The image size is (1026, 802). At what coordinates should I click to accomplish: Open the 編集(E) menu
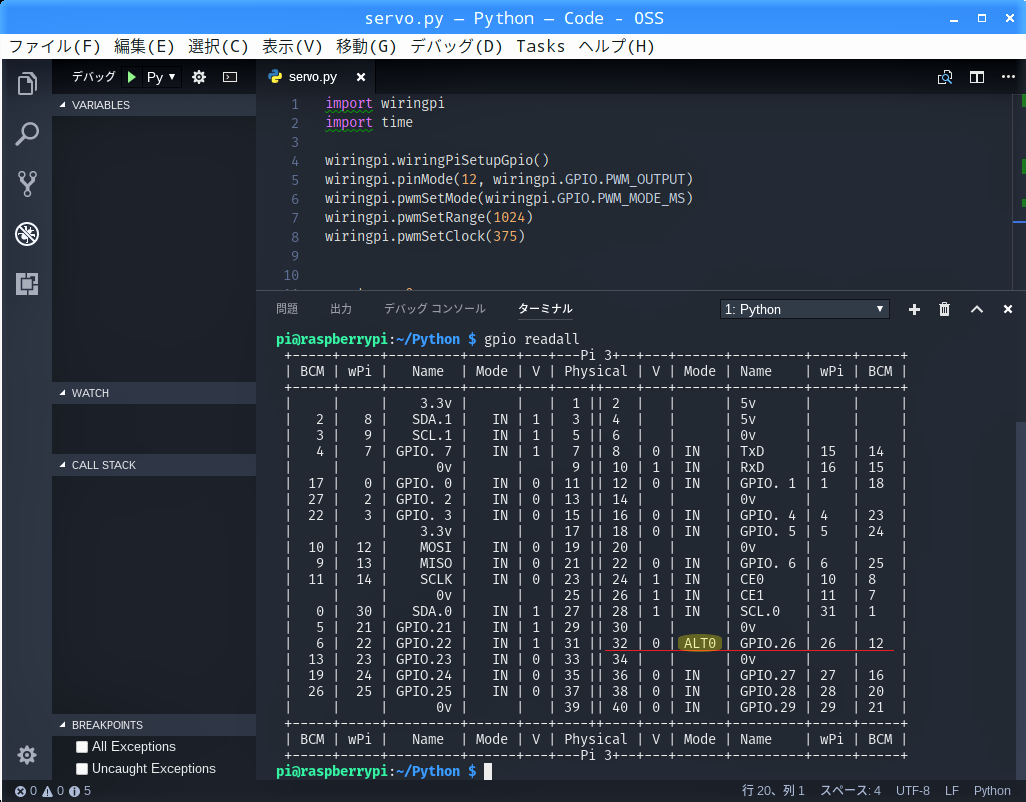click(x=144, y=46)
